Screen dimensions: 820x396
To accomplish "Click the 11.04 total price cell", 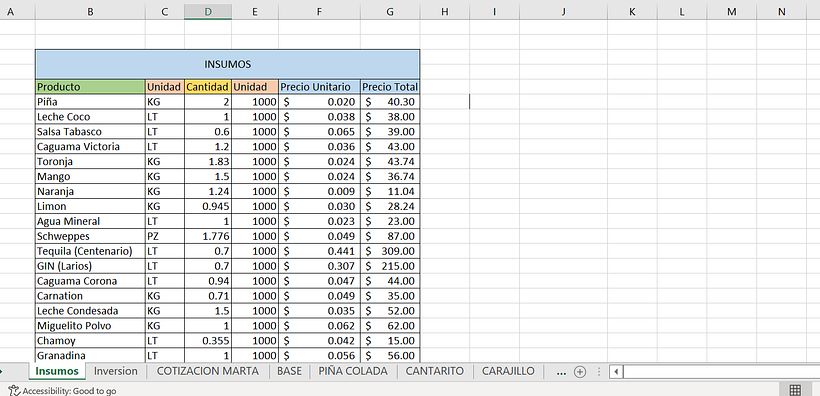I will click(390, 191).
